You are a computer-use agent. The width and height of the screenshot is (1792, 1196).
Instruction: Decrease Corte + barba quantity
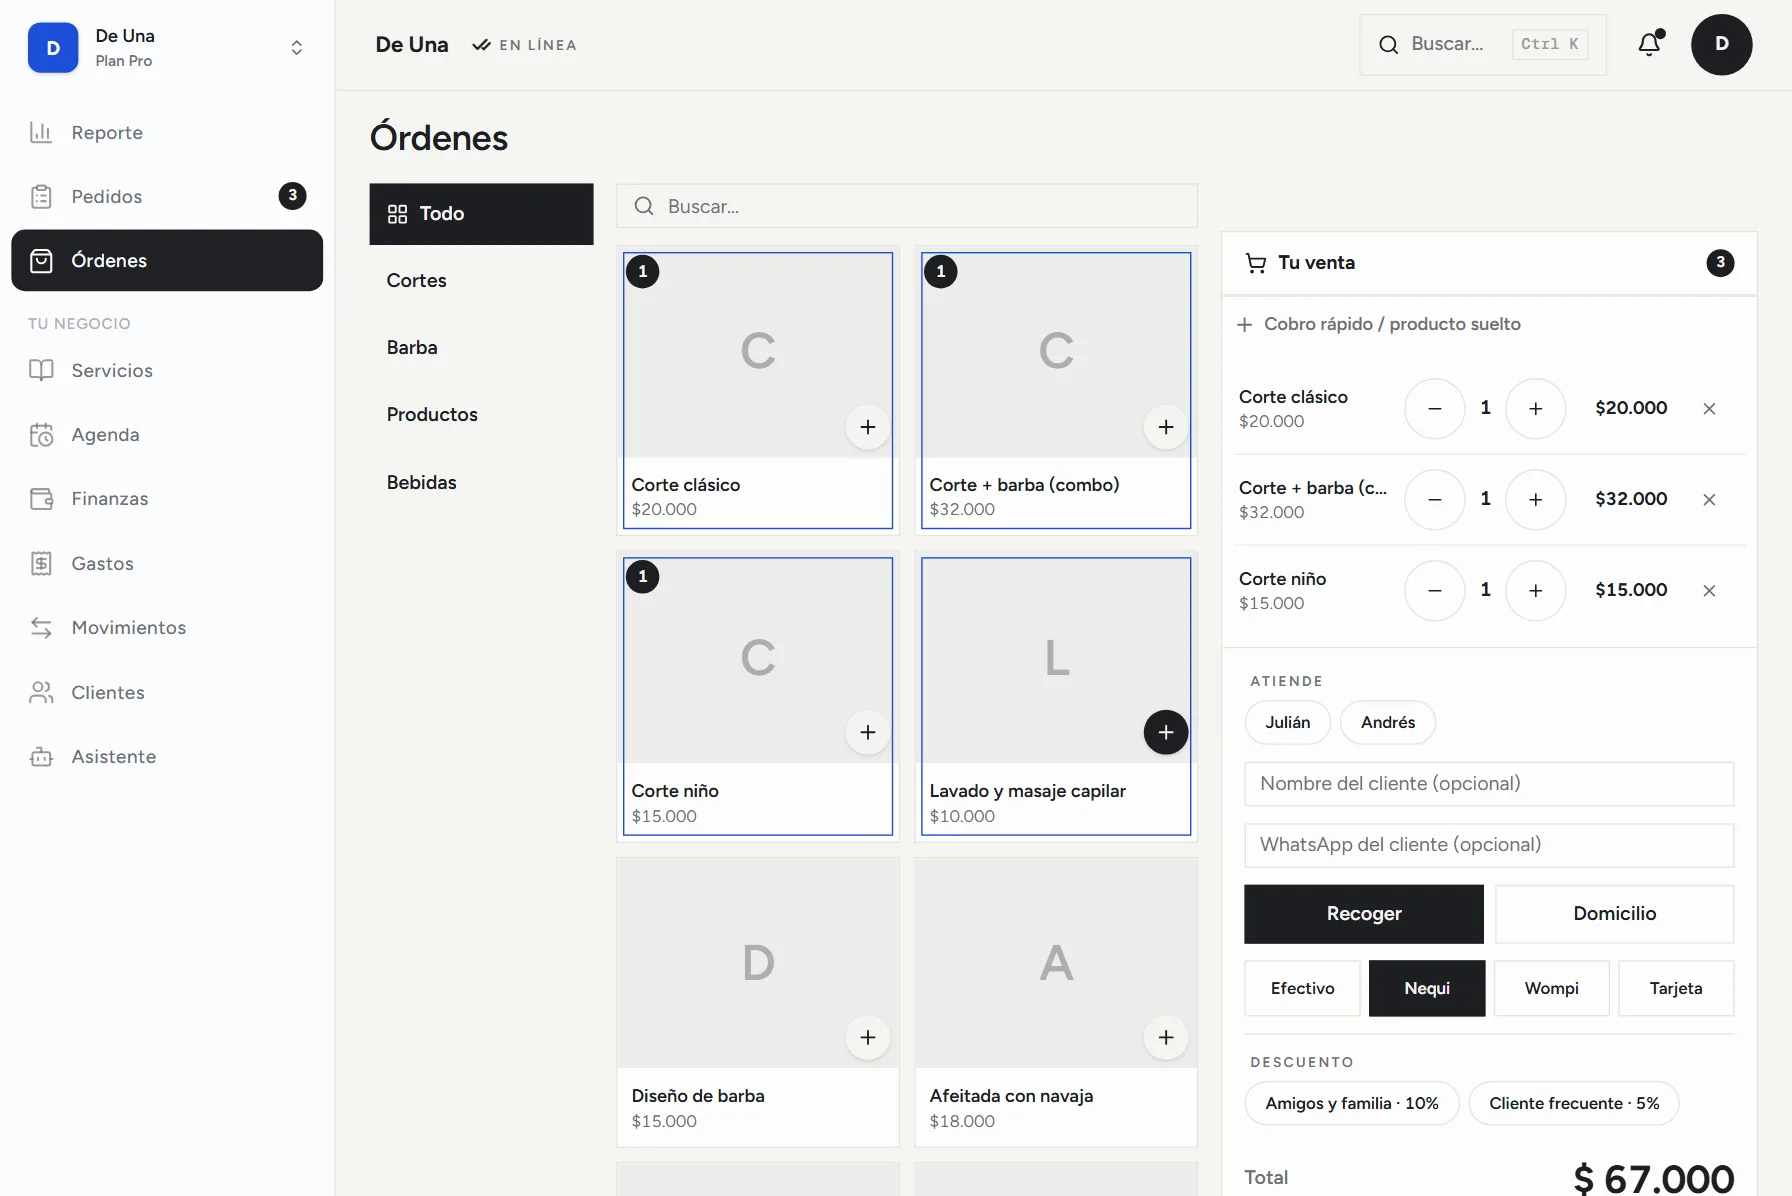pos(1435,499)
